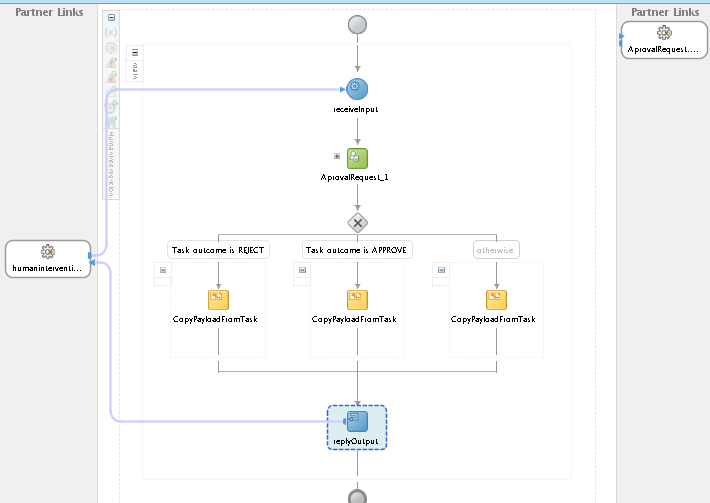Click the vertical 'main' scope label
This screenshot has width=710, height=503.
135,71
